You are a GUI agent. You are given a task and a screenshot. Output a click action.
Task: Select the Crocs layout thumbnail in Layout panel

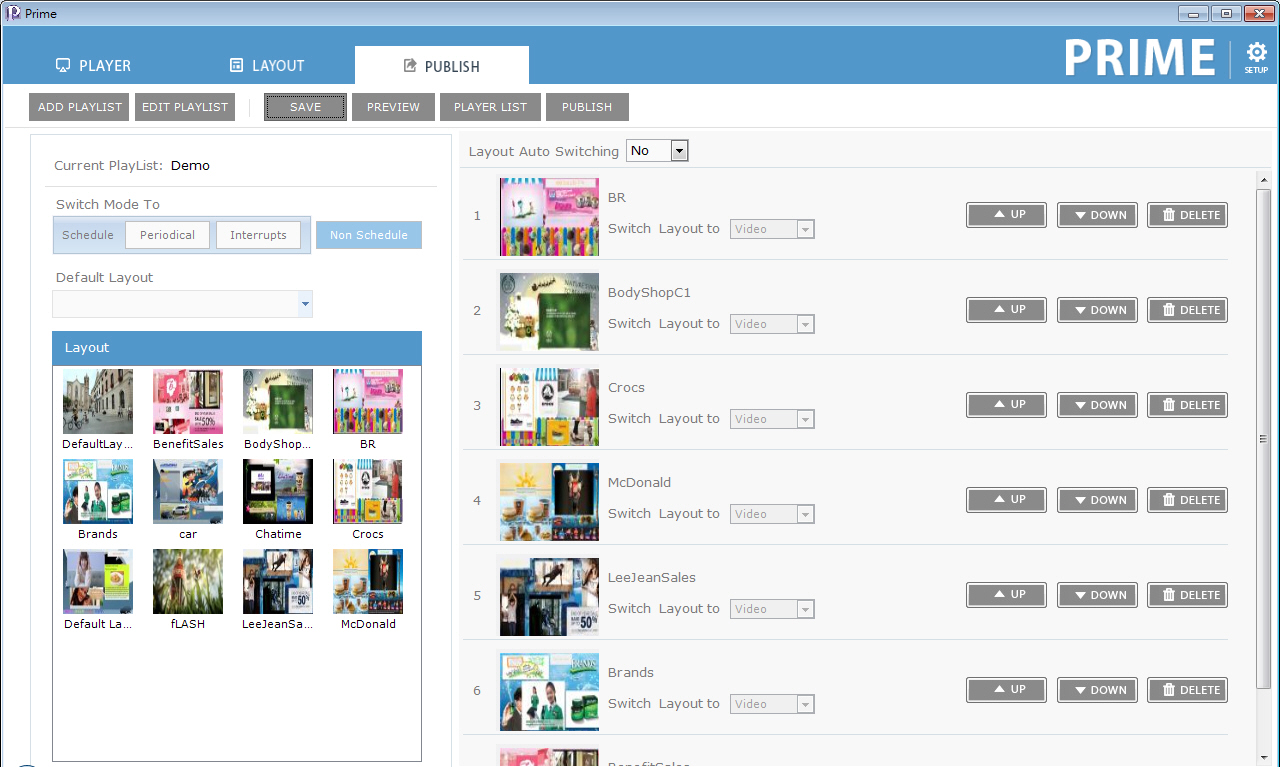pyautogui.click(x=368, y=491)
